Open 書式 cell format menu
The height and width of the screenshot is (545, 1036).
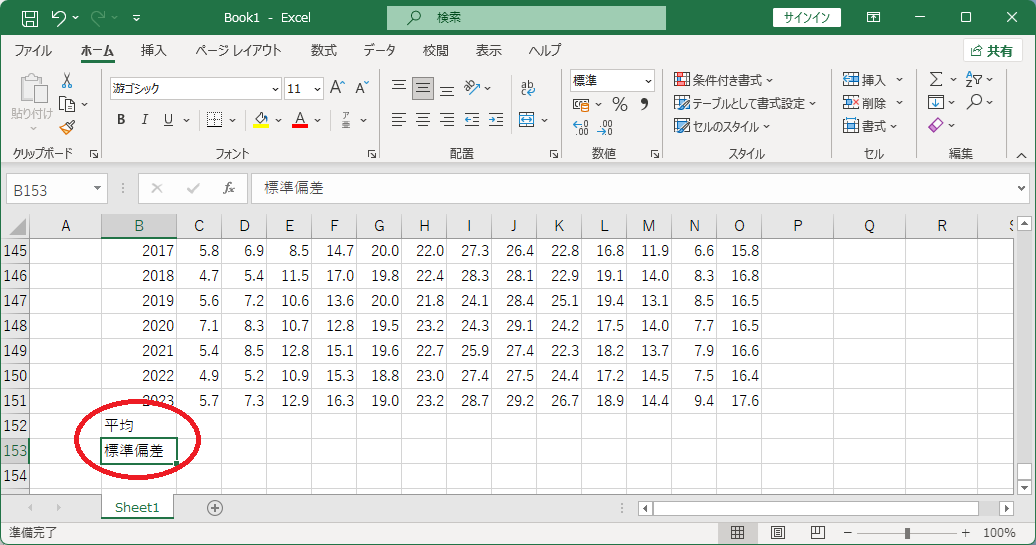[x=870, y=126]
